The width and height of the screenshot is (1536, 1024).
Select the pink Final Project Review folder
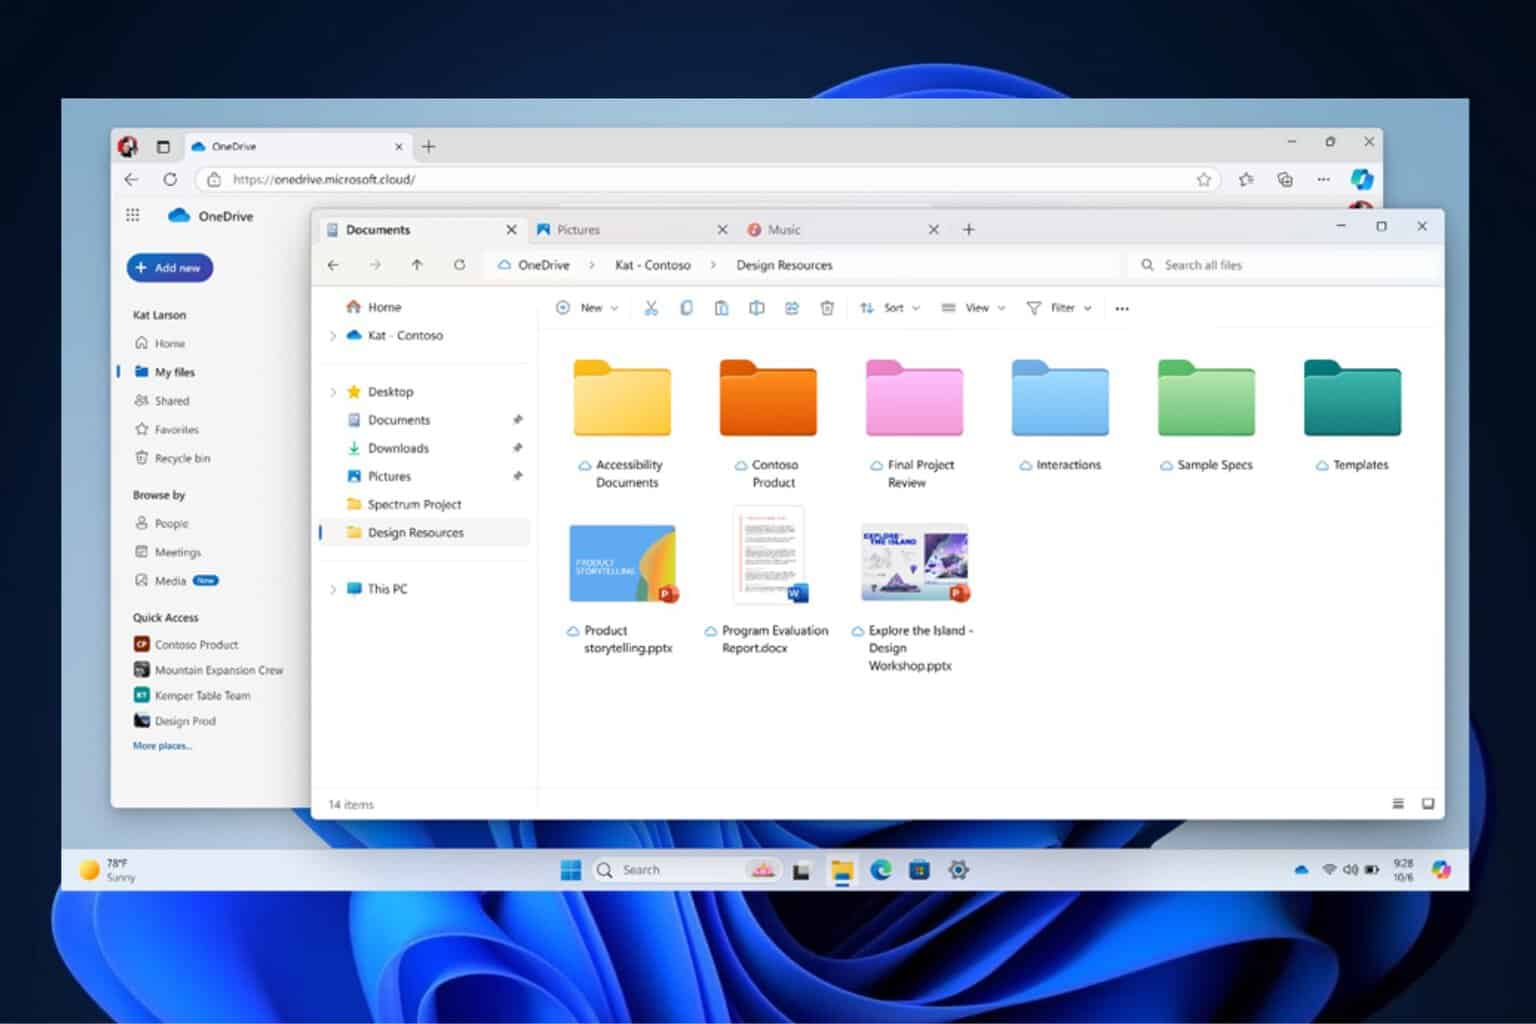coord(914,424)
